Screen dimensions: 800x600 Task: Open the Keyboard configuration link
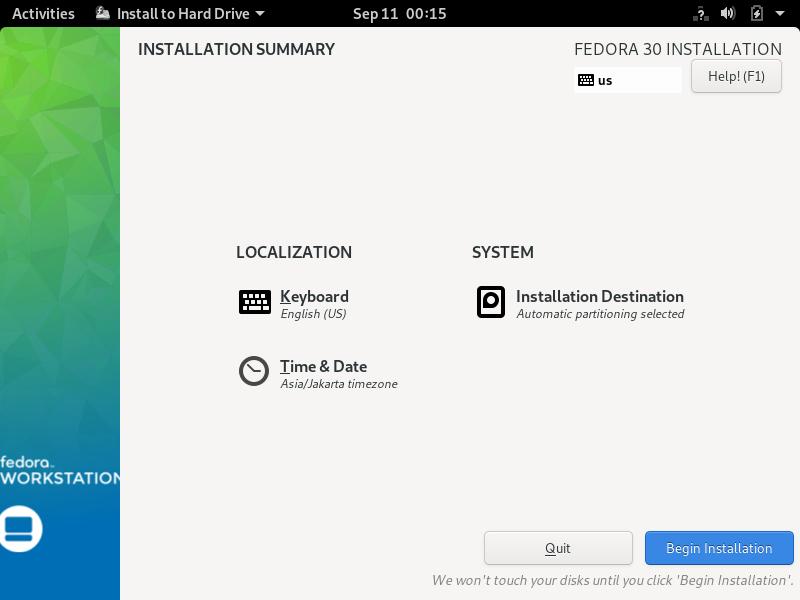click(314, 296)
